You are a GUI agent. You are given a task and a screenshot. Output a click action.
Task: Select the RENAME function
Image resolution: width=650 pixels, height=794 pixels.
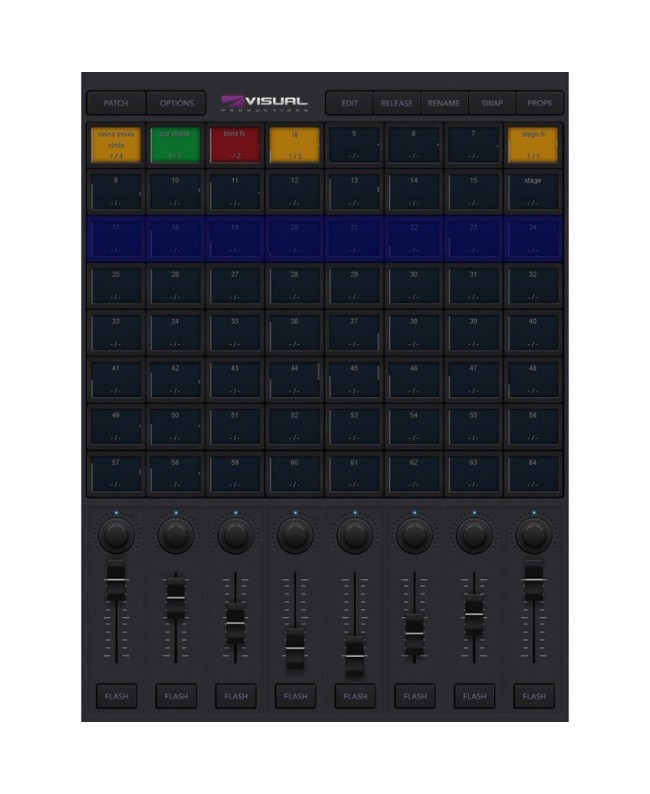point(444,103)
